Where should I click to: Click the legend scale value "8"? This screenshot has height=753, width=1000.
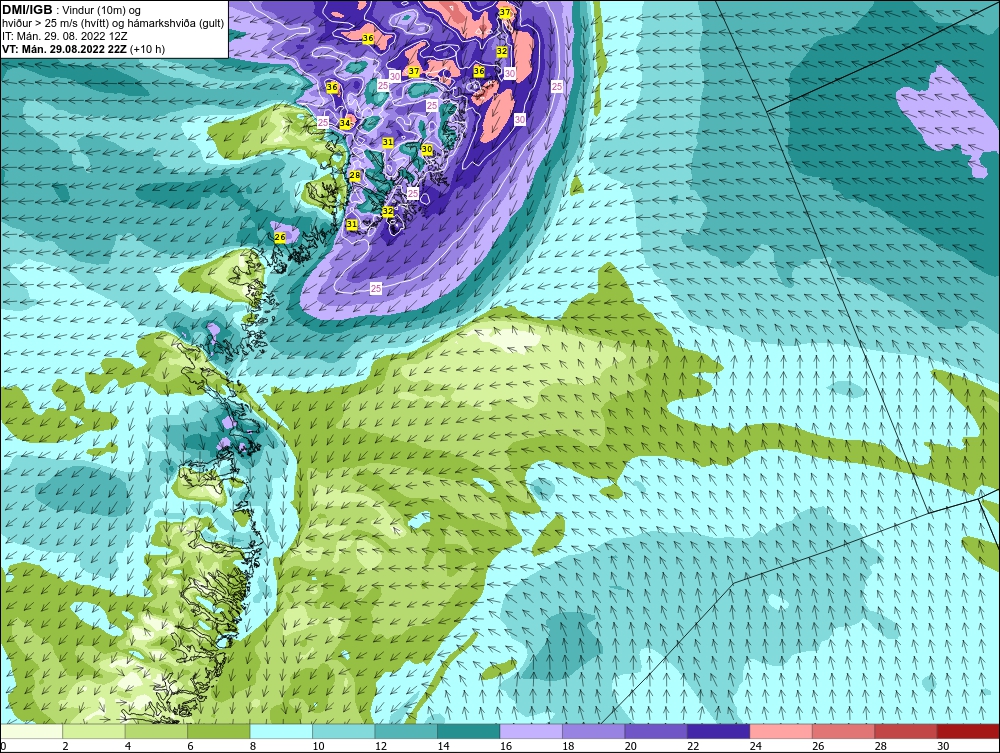click(253, 746)
